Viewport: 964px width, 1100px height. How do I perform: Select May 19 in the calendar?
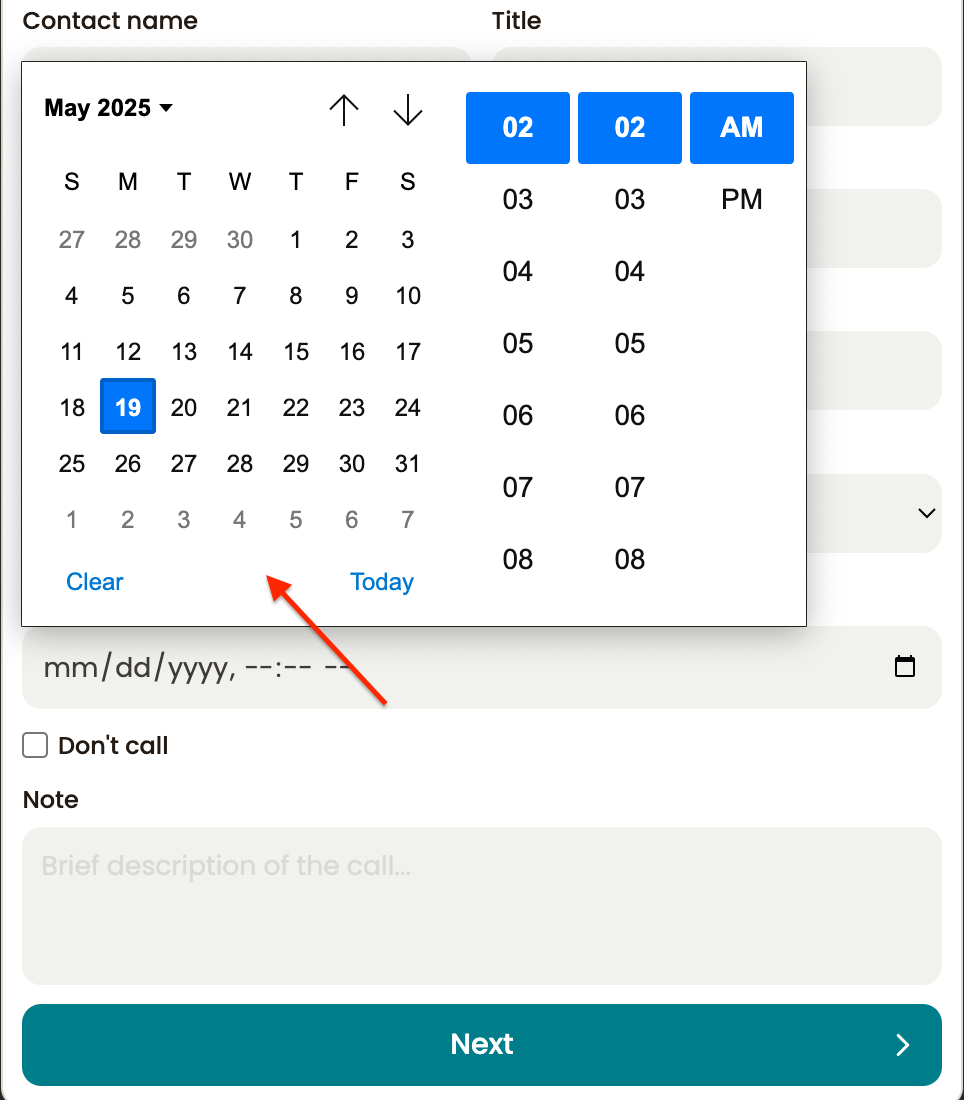tap(128, 407)
